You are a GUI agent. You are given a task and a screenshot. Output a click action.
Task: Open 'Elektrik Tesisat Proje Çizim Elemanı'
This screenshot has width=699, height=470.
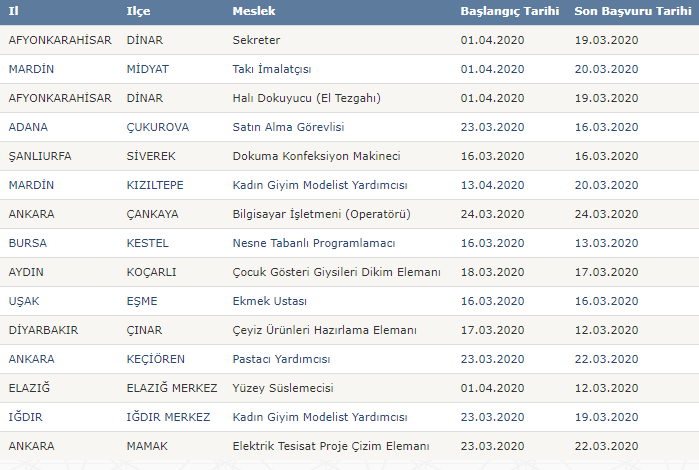click(x=331, y=446)
